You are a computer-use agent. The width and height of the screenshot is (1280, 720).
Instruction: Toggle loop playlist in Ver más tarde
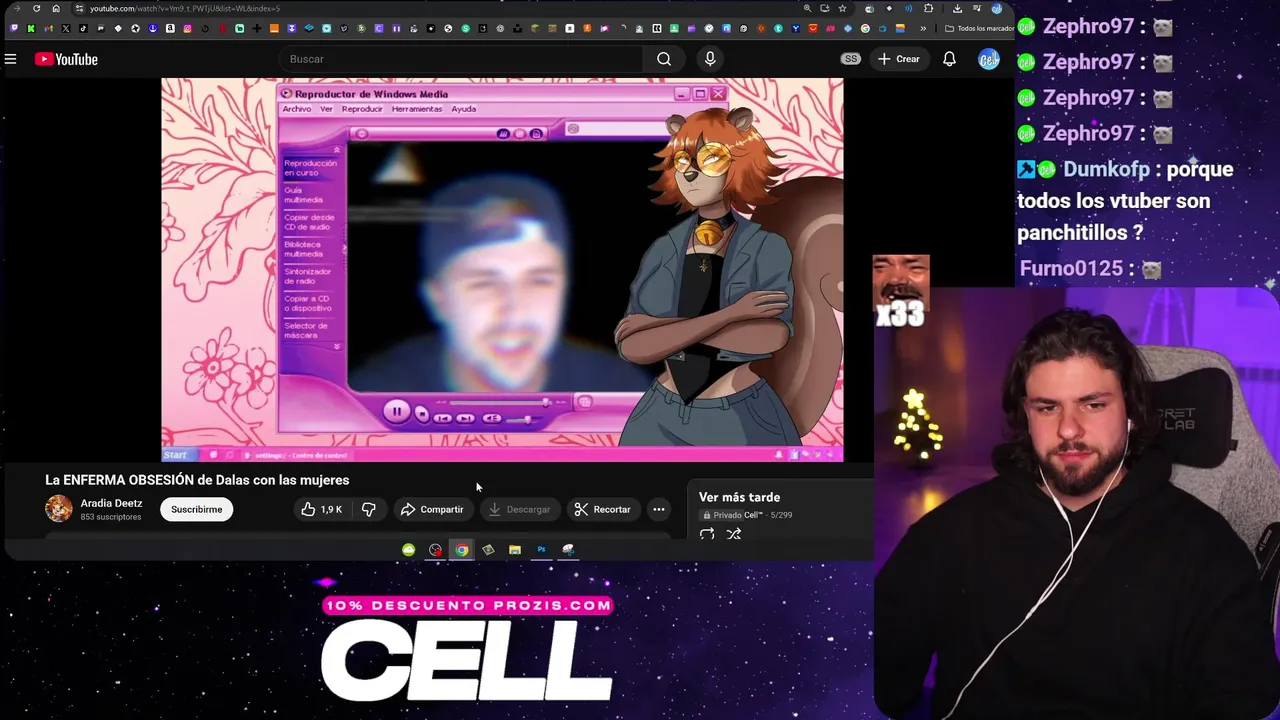pos(707,534)
